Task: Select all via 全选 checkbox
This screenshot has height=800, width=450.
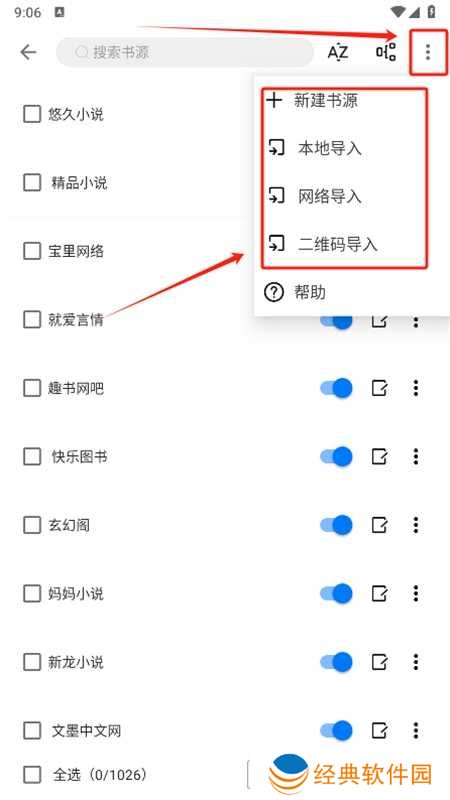Action: tap(32, 776)
